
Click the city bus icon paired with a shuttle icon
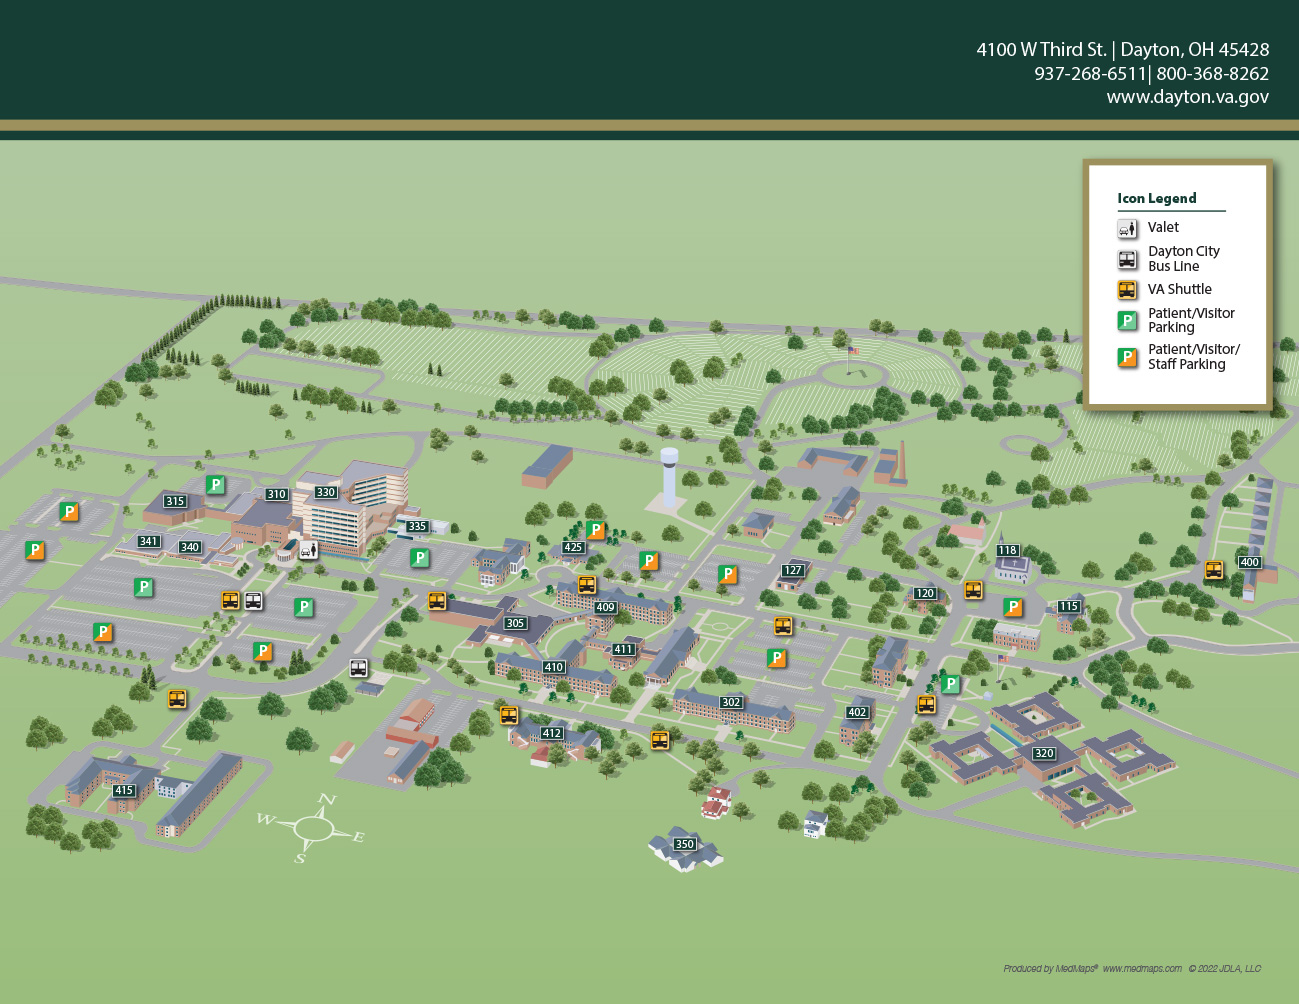point(254,601)
